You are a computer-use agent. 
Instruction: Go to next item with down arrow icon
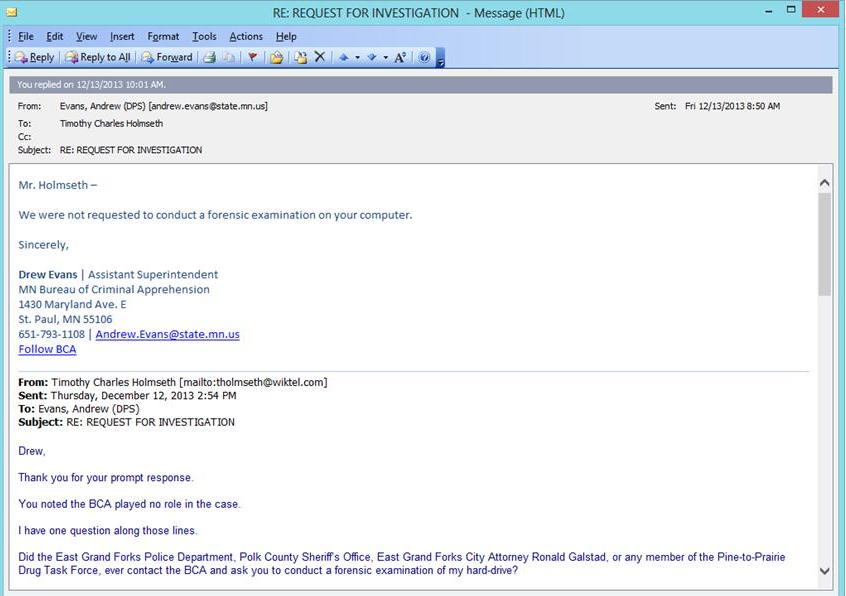tap(371, 57)
